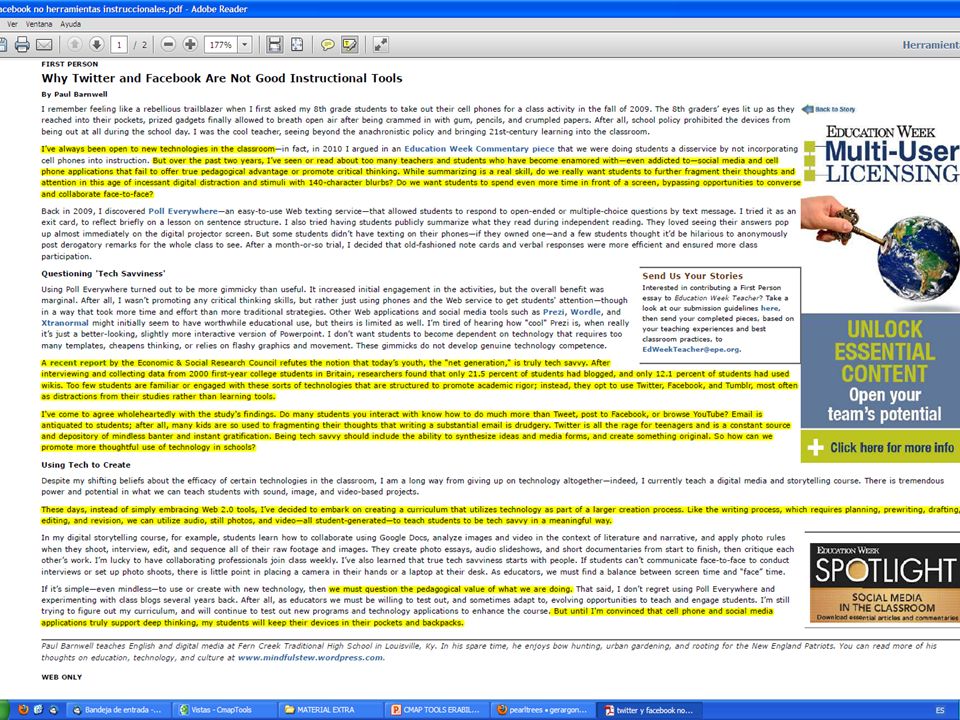
Task: Open Firefox from the quick launch icon
Action: pos(23,710)
